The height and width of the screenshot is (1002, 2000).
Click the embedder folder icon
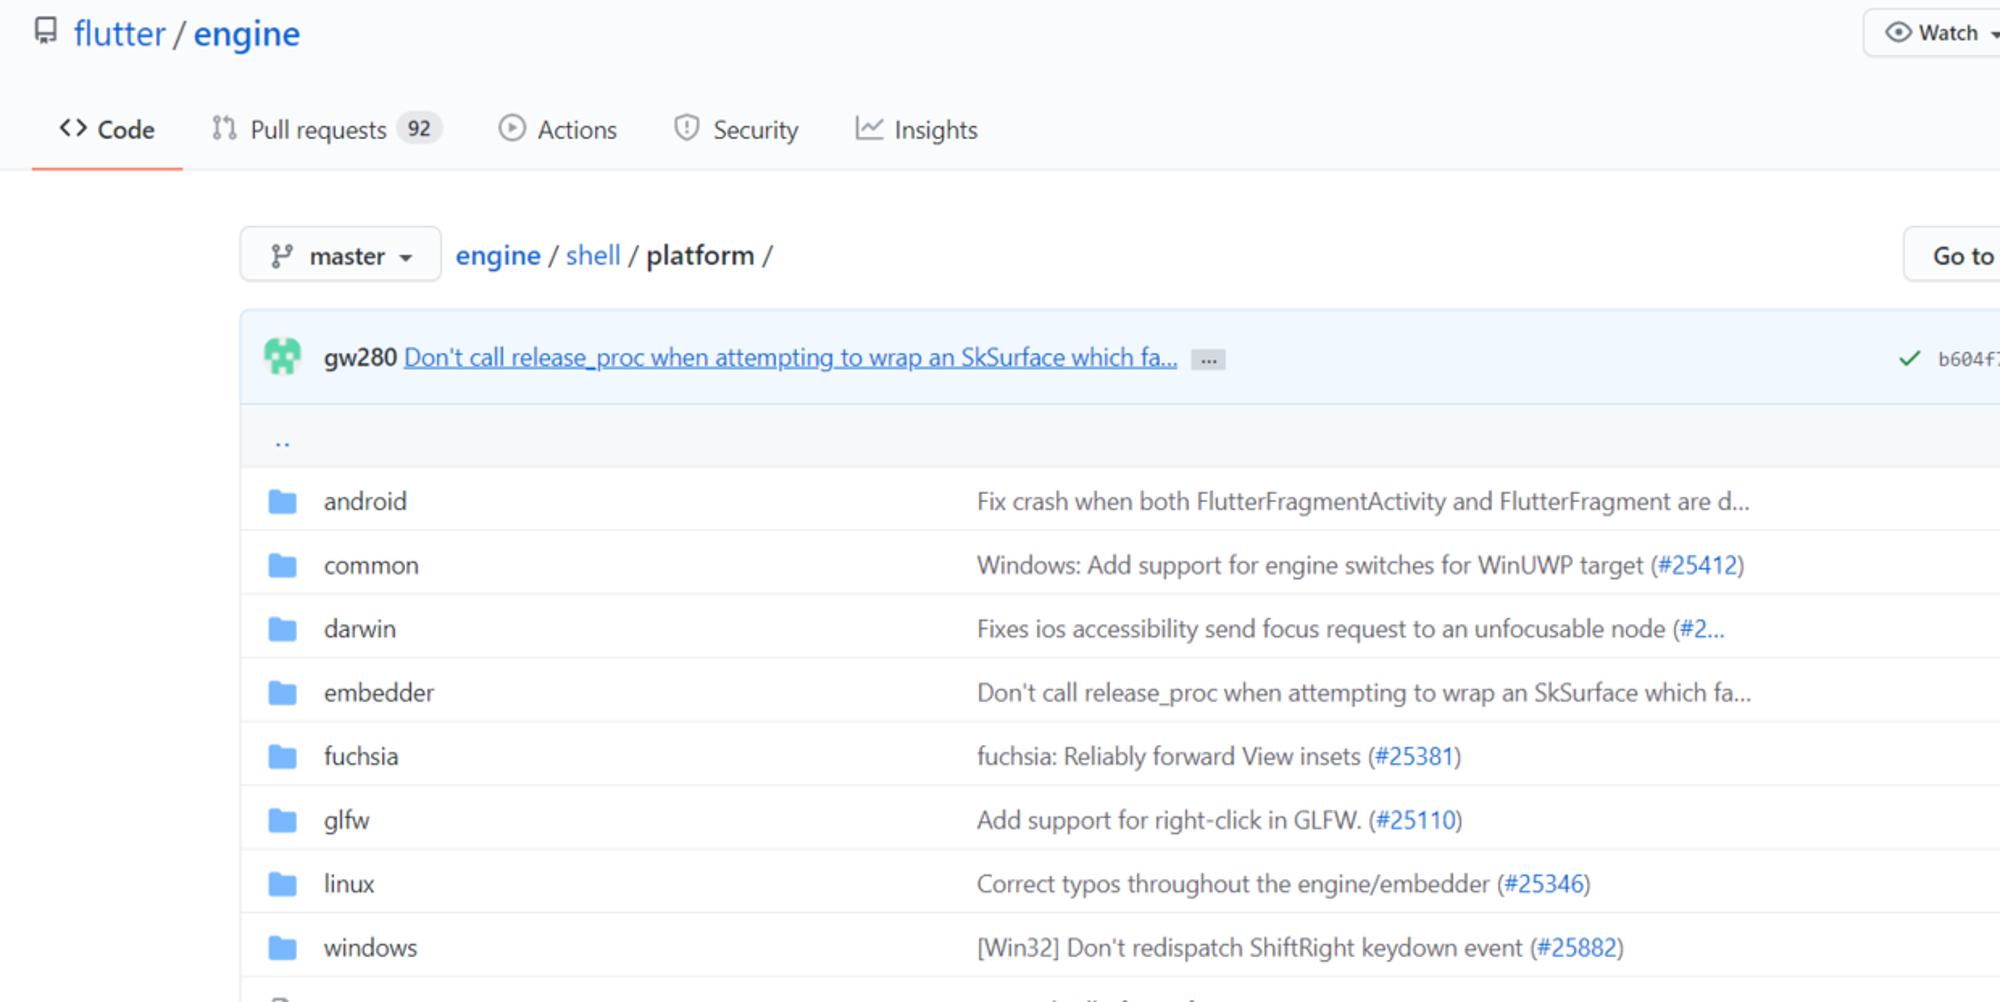(283, 692)
